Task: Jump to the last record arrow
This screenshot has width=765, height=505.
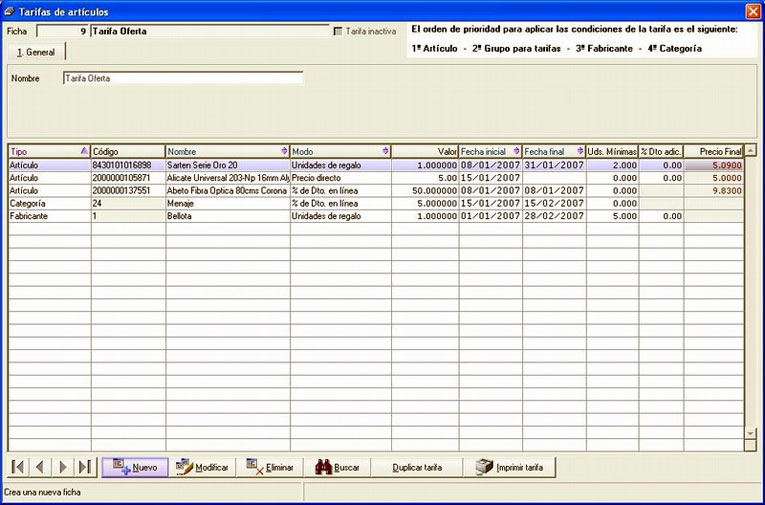Action: [85, 467]
